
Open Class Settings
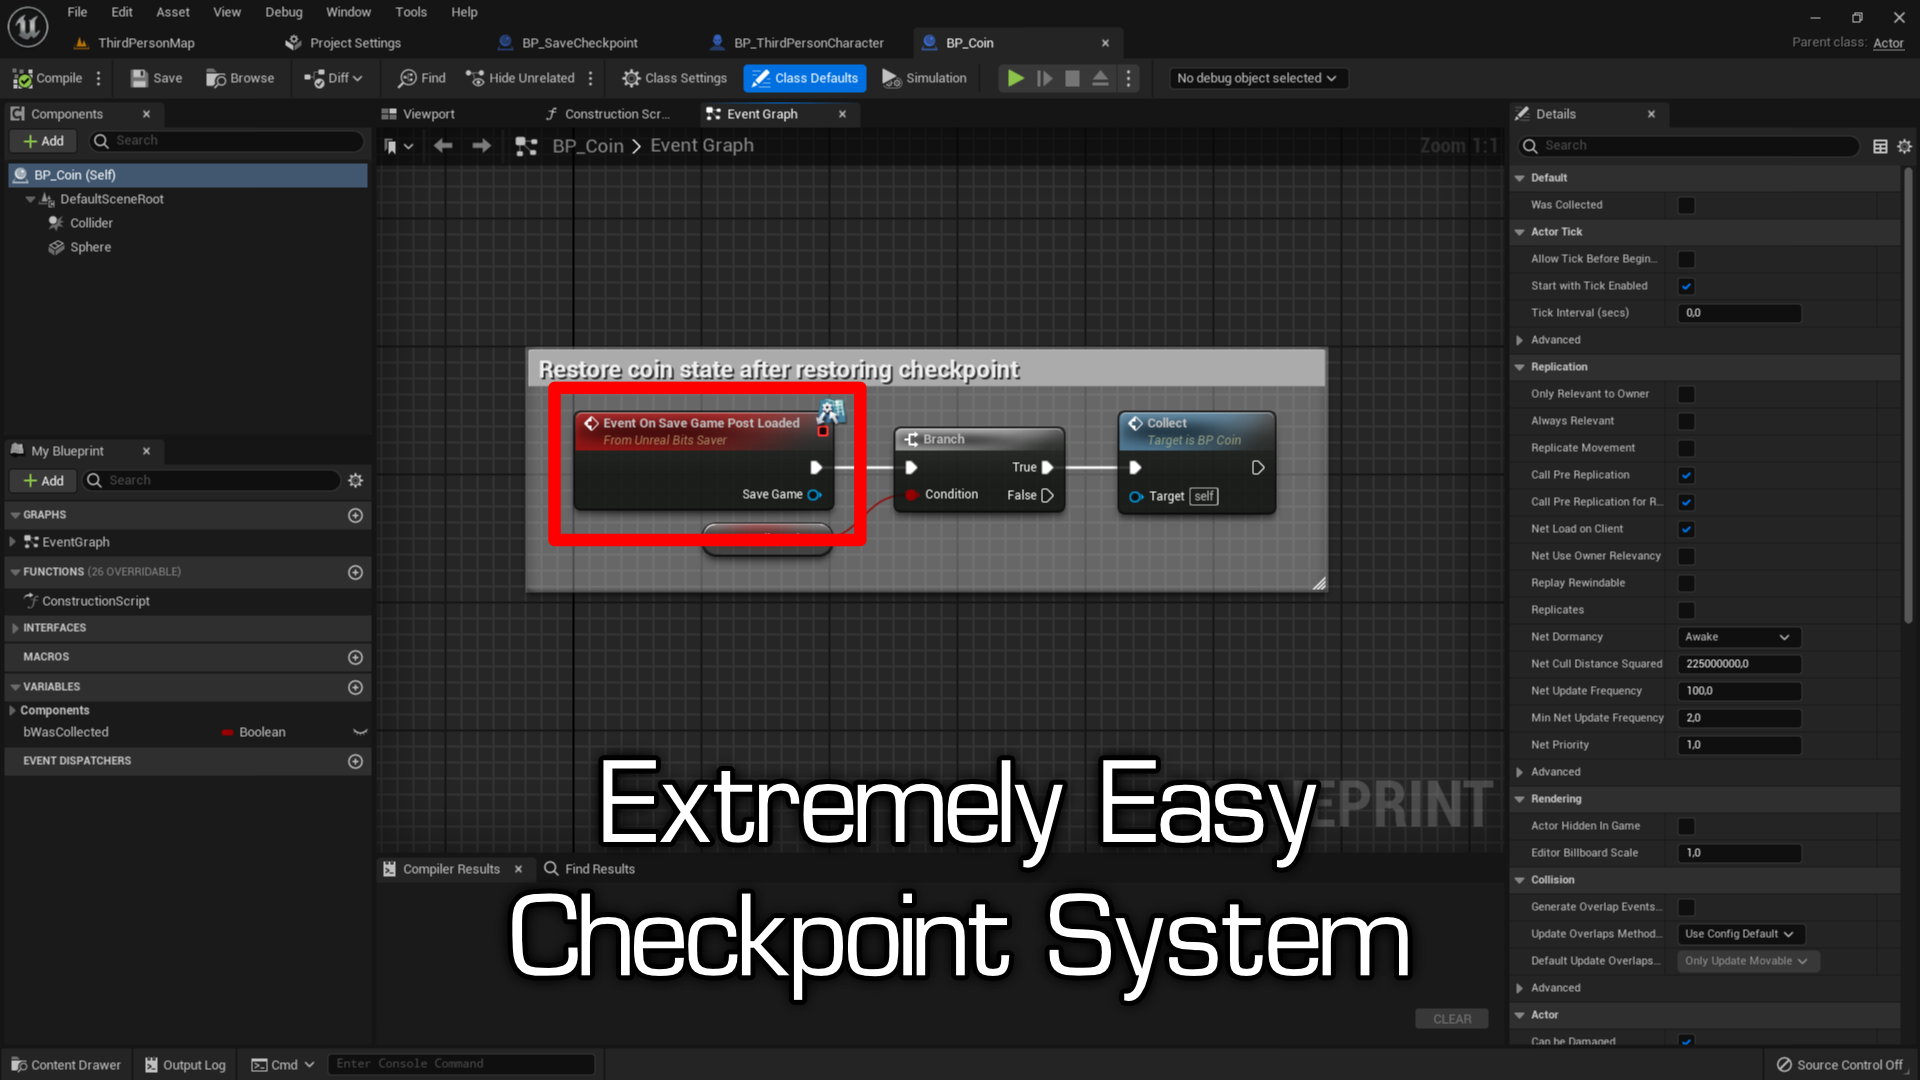pyautogui.click(x=674, y=78)
